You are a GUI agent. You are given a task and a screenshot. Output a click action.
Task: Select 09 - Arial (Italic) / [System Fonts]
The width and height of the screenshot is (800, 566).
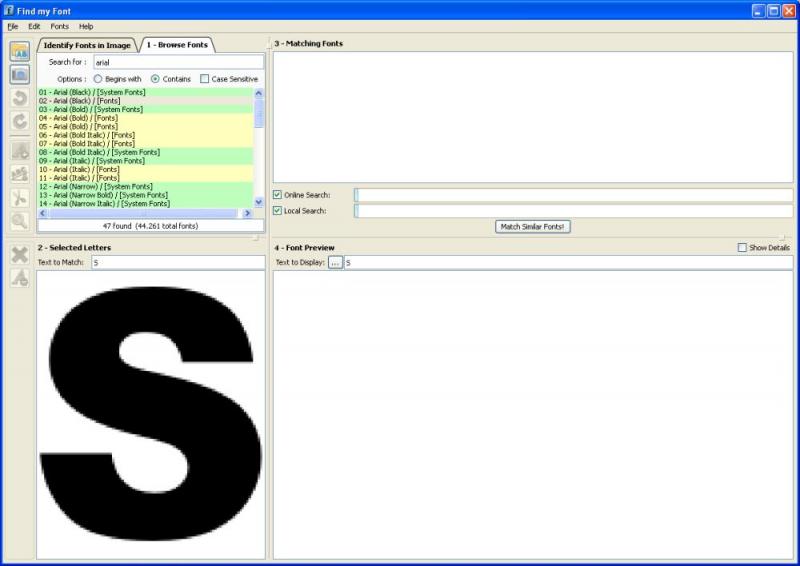click(x=145, y=161)
